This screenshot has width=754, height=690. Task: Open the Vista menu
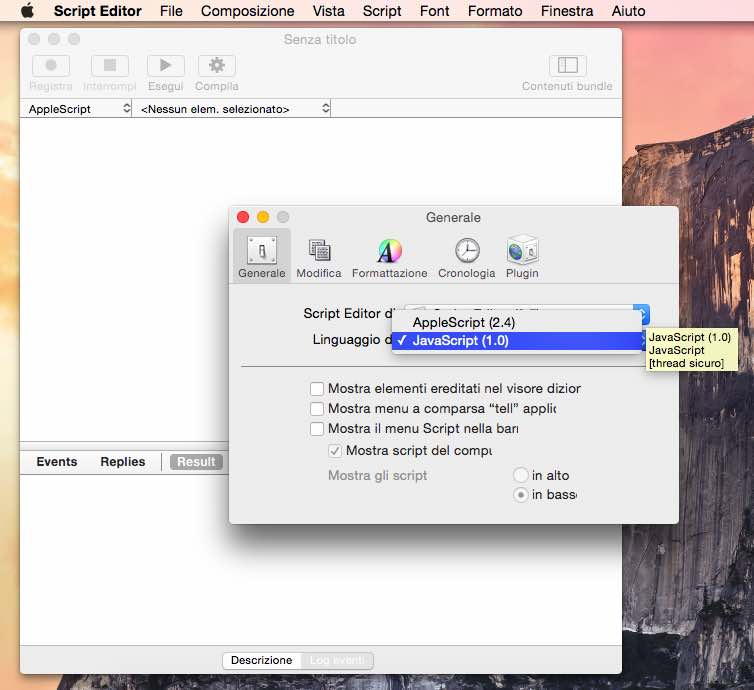(x=328, y=11)
